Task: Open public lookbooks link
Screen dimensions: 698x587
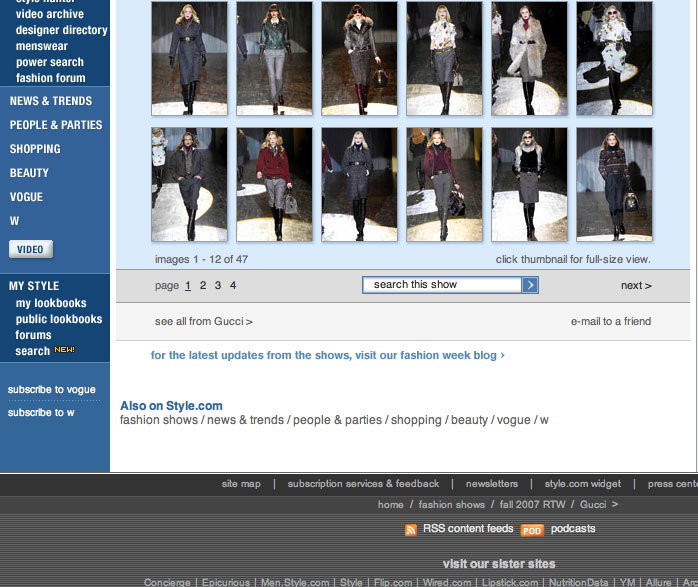Action: [x=59, y=319]
